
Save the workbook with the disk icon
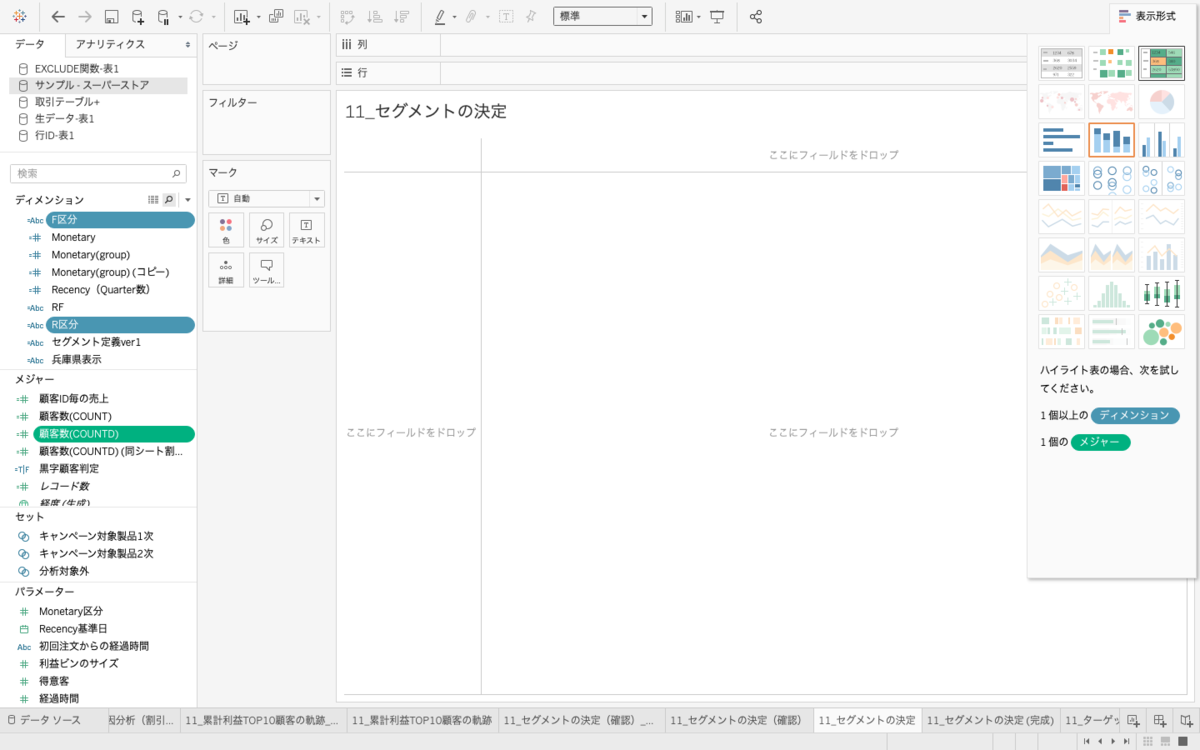[112, 16]
